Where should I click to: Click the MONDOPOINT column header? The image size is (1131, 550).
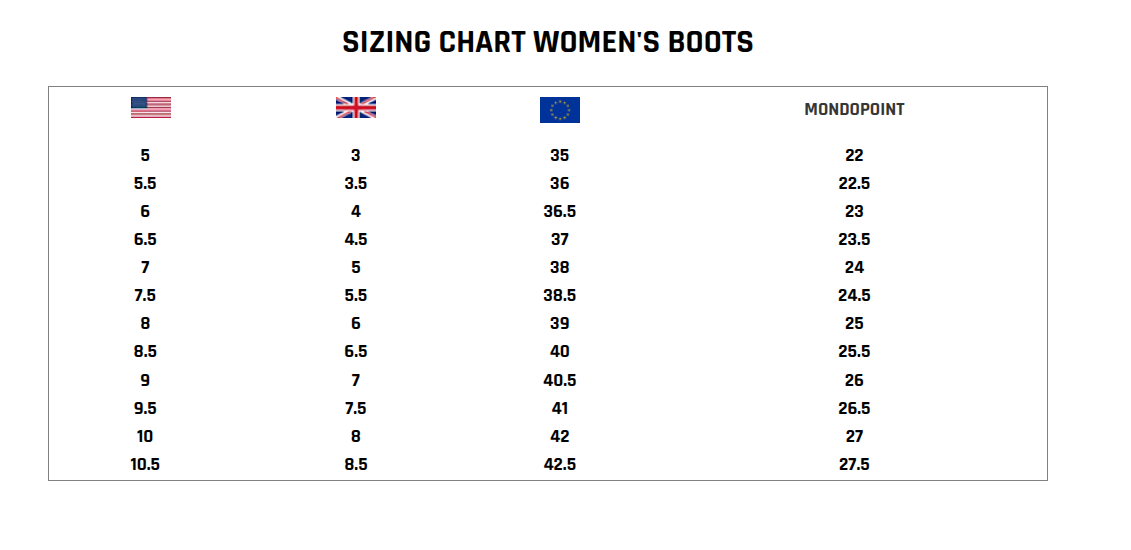coord(854,110)
